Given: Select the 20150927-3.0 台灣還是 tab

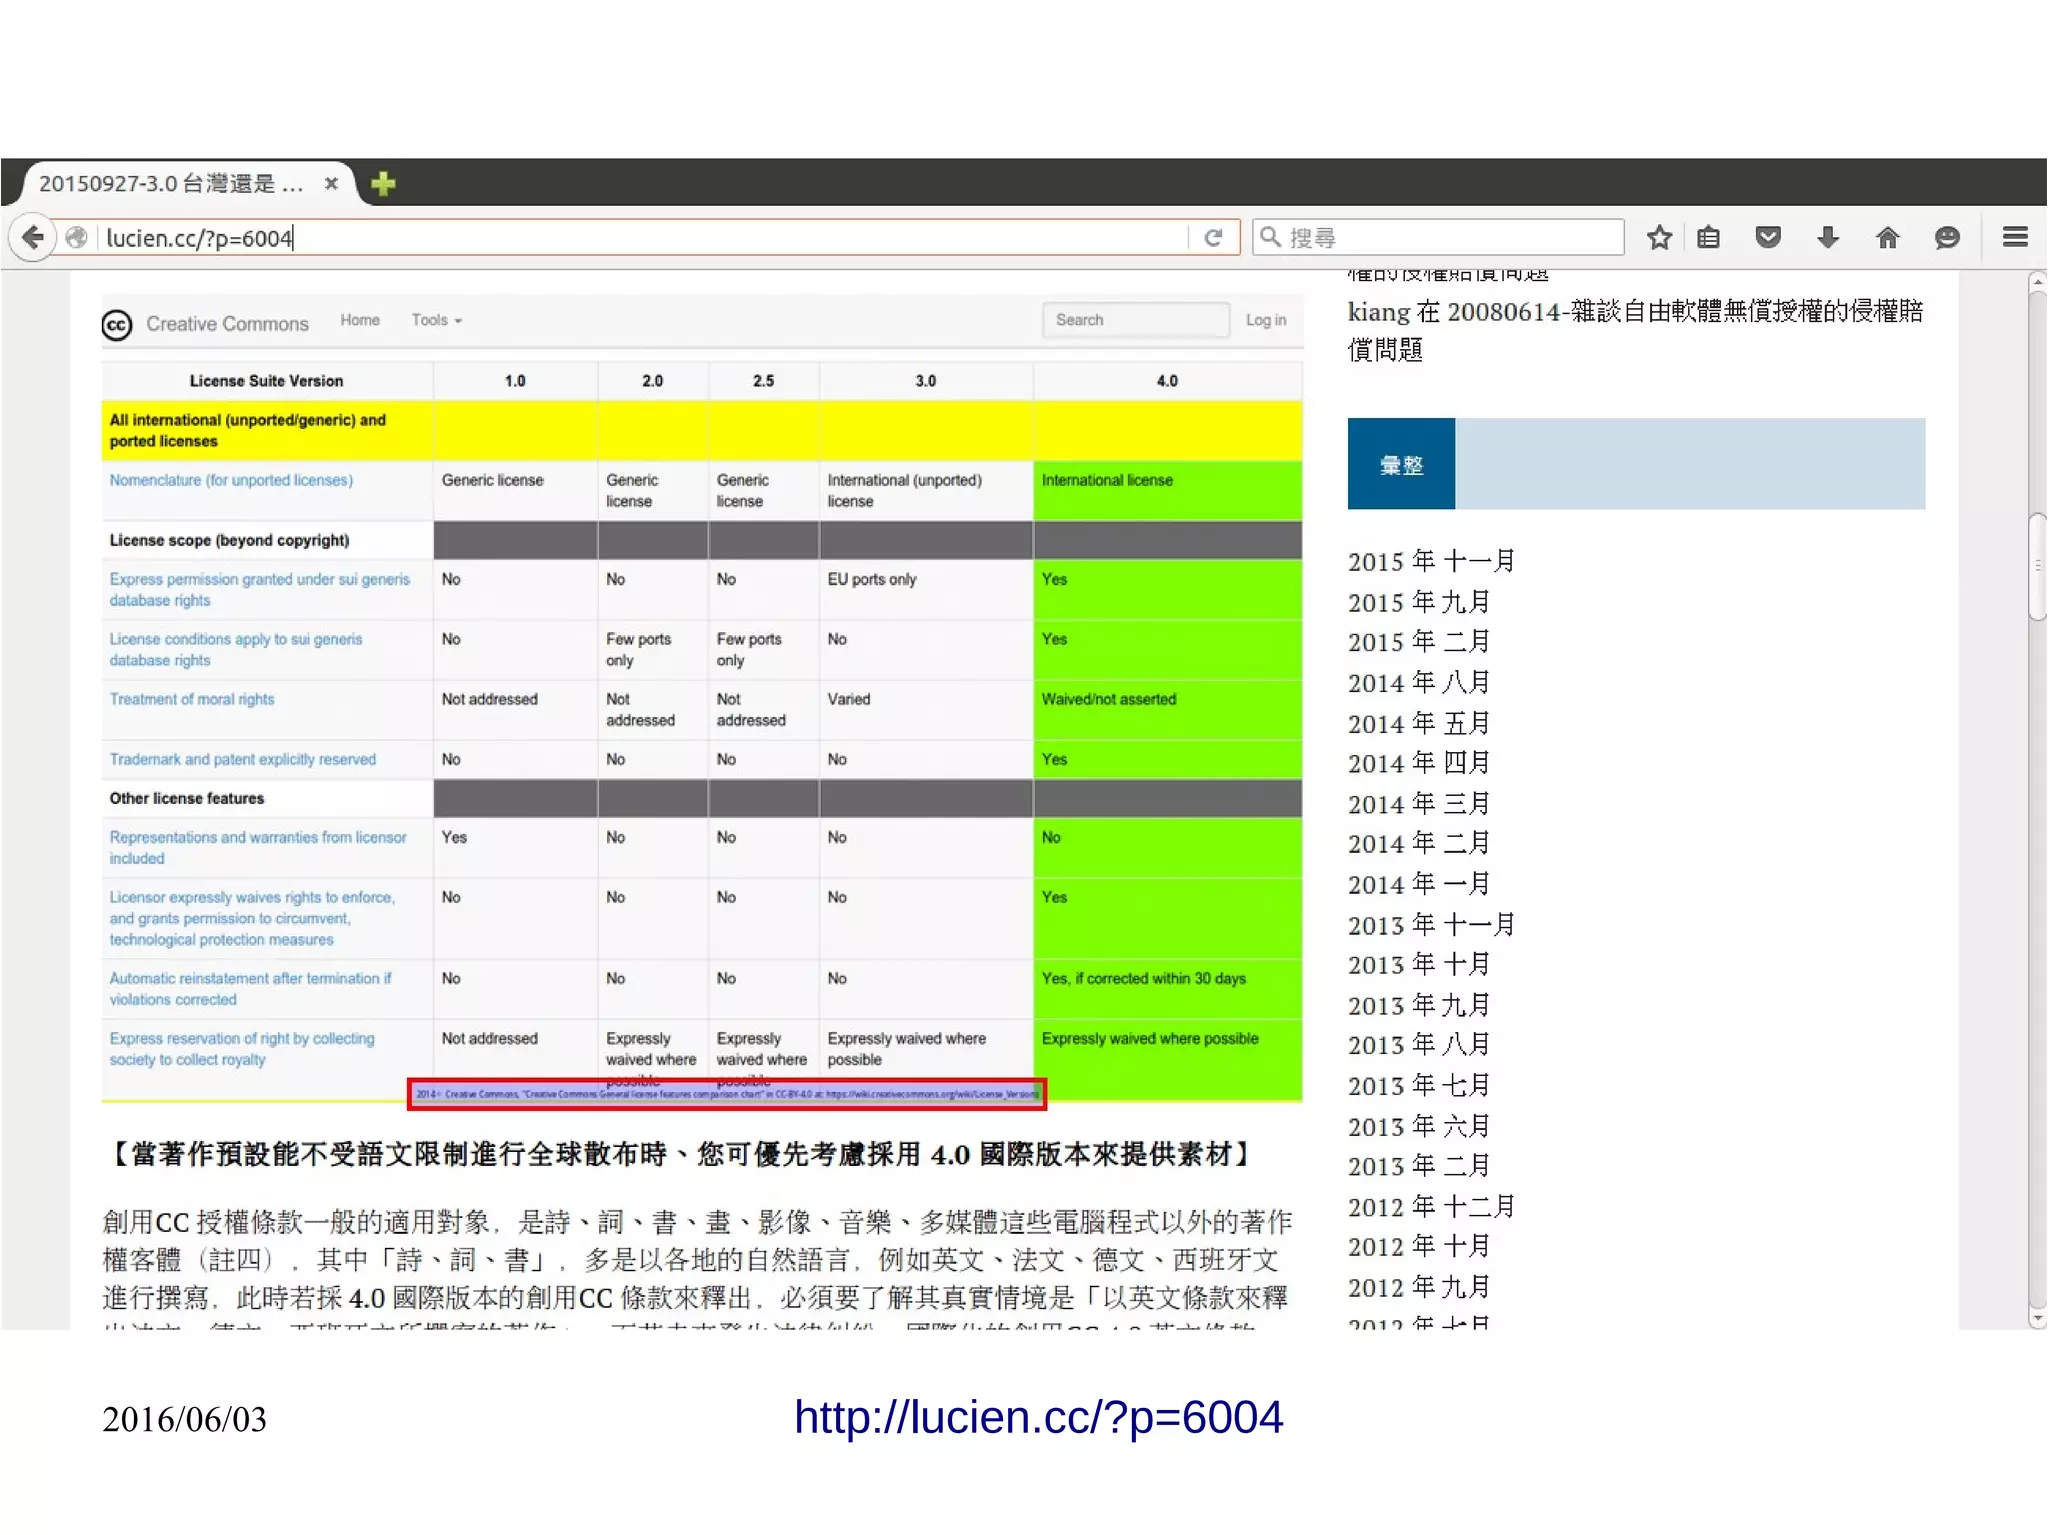Looking at the screenshot, I should point(170,184).
